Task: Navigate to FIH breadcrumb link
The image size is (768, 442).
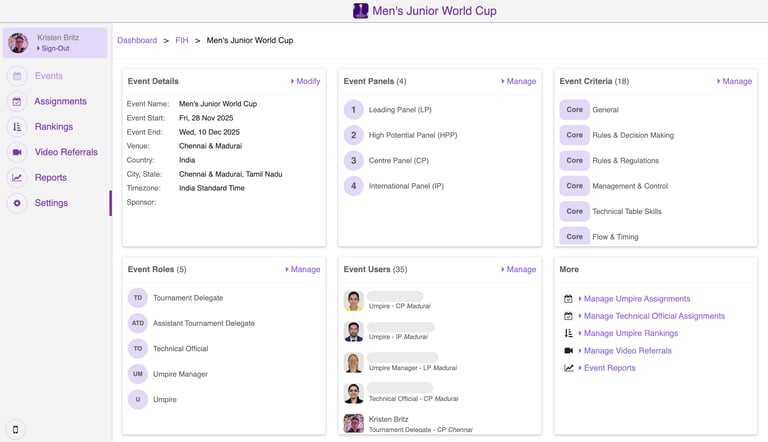Action: click(x=181, y=40)
